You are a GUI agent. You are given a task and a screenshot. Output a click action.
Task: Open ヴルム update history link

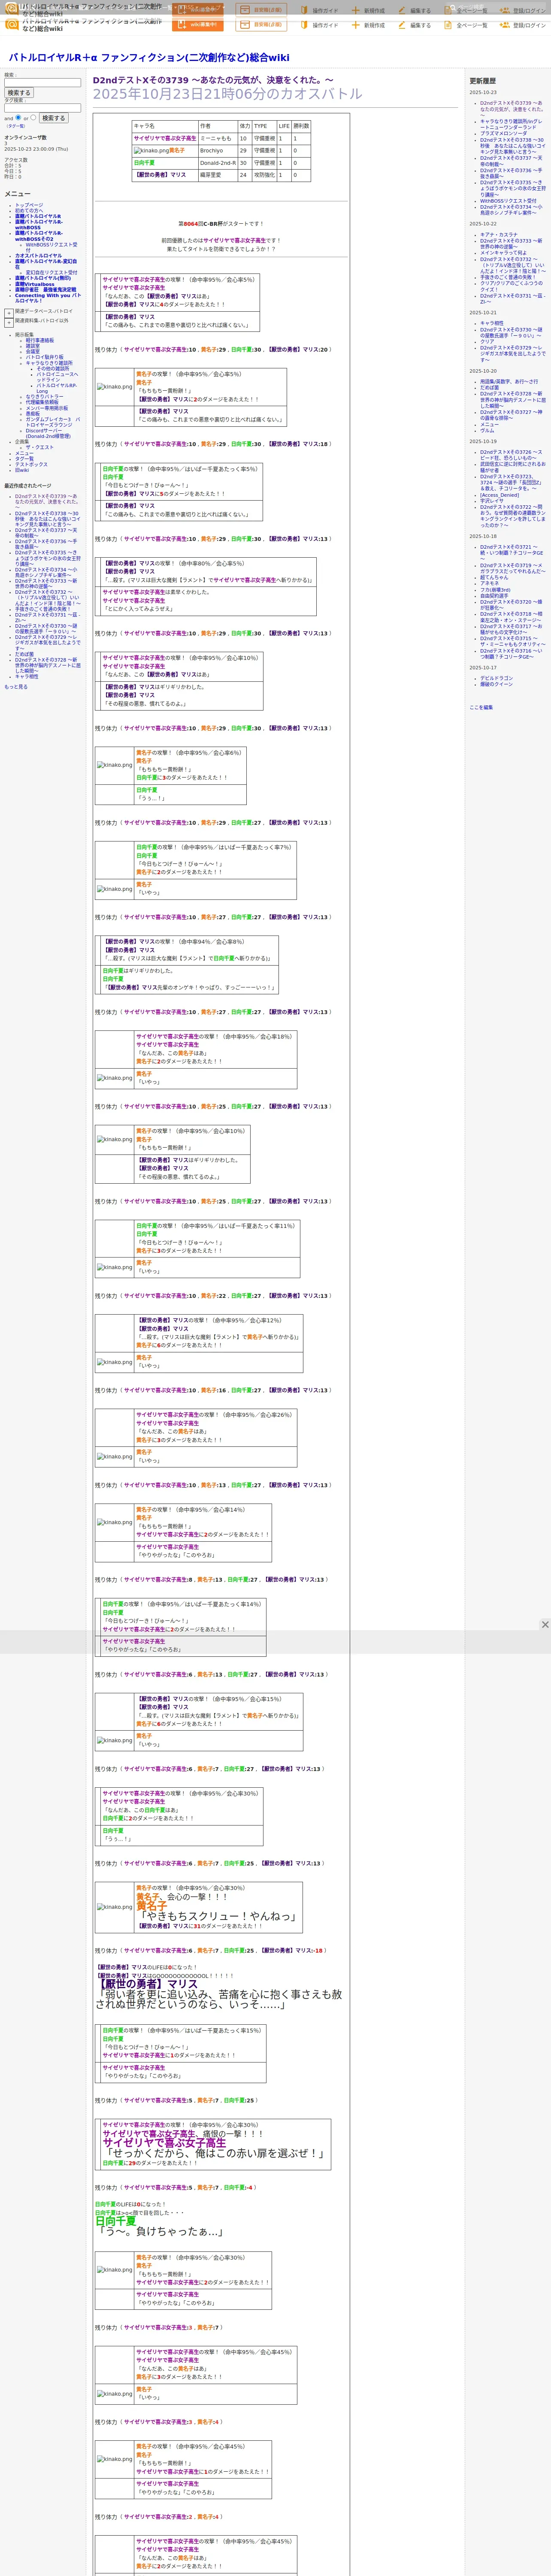coord(487,431)
